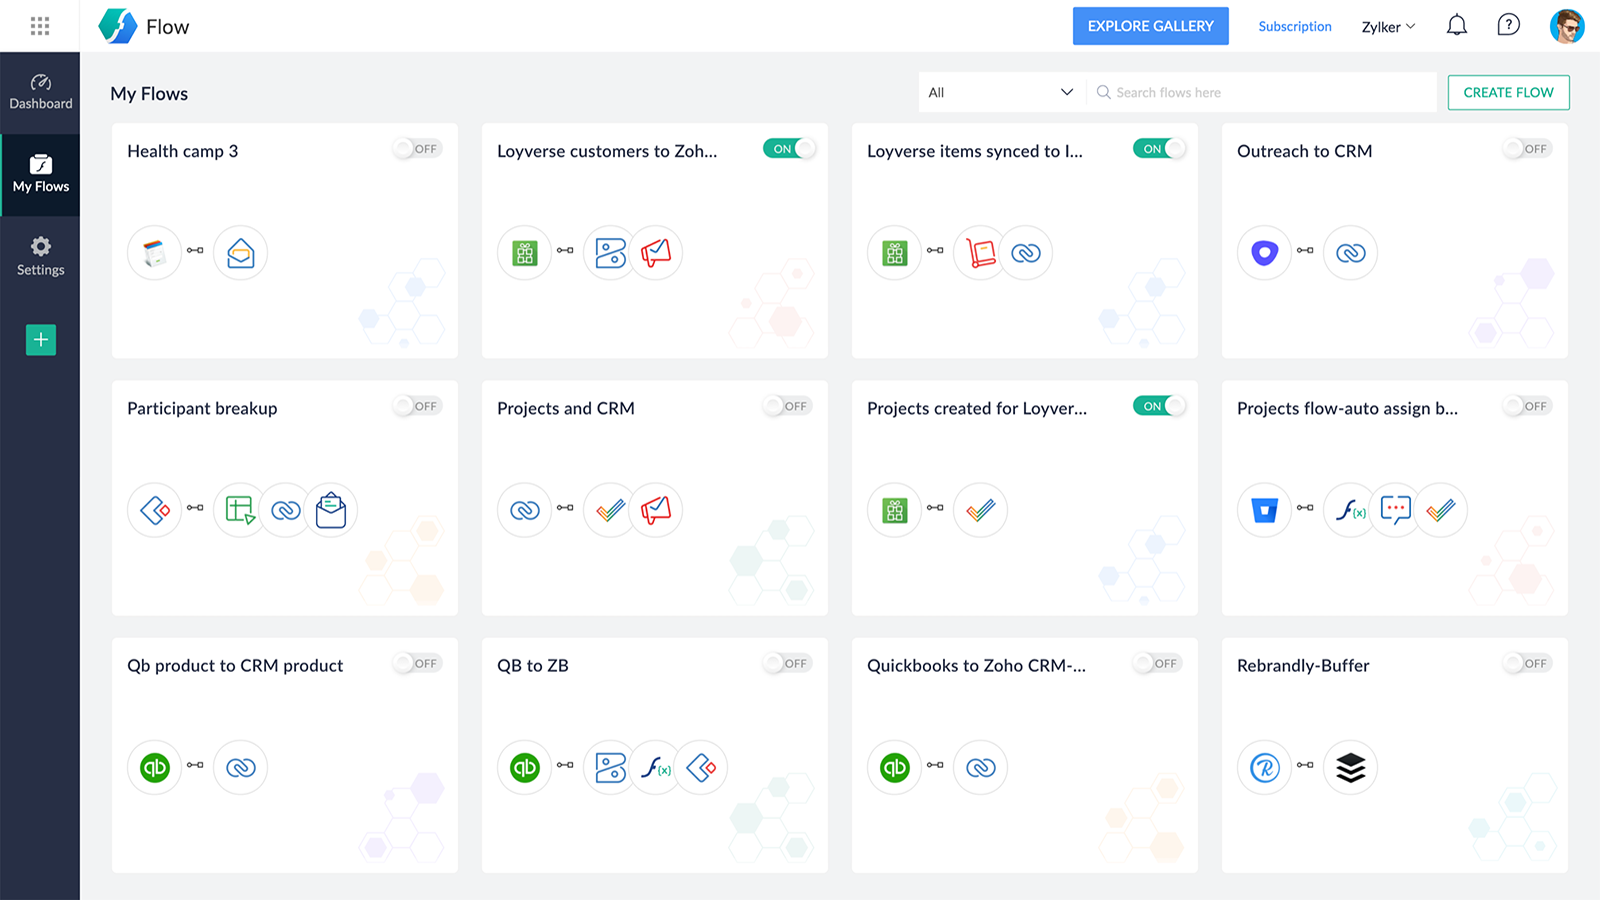
Task: Switch on the Outreach to CRM flow
Action: pyautogui.click(x=1527, y=149)
